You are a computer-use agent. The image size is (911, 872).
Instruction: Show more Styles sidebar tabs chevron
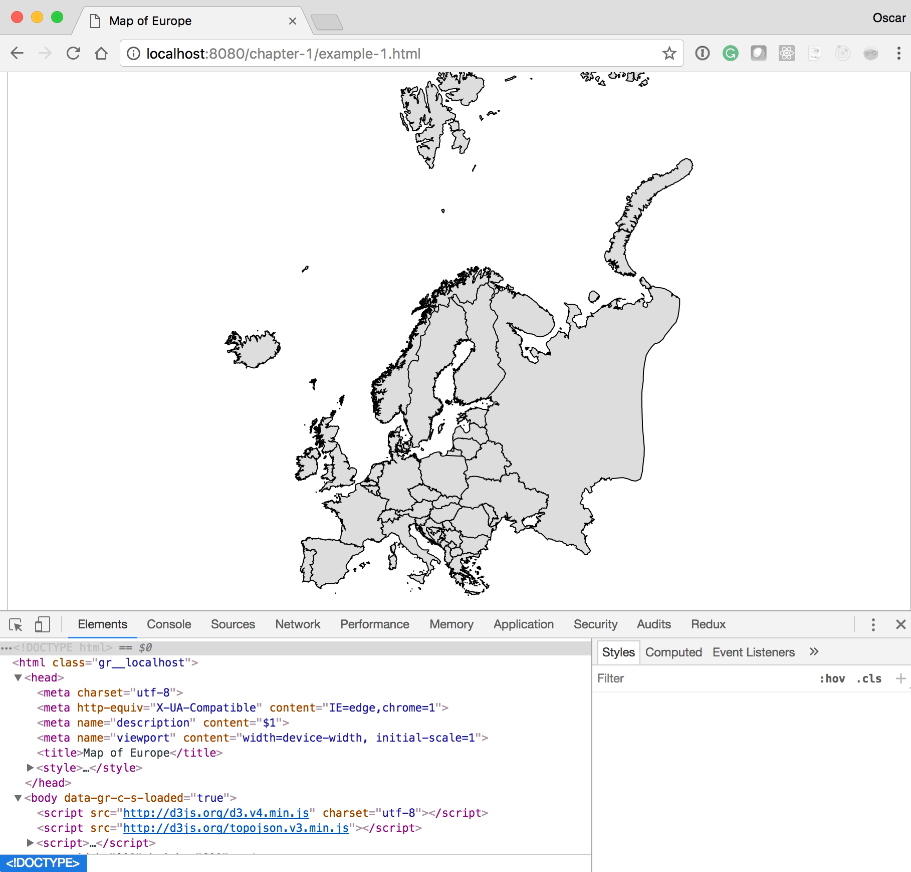[814, 652]
